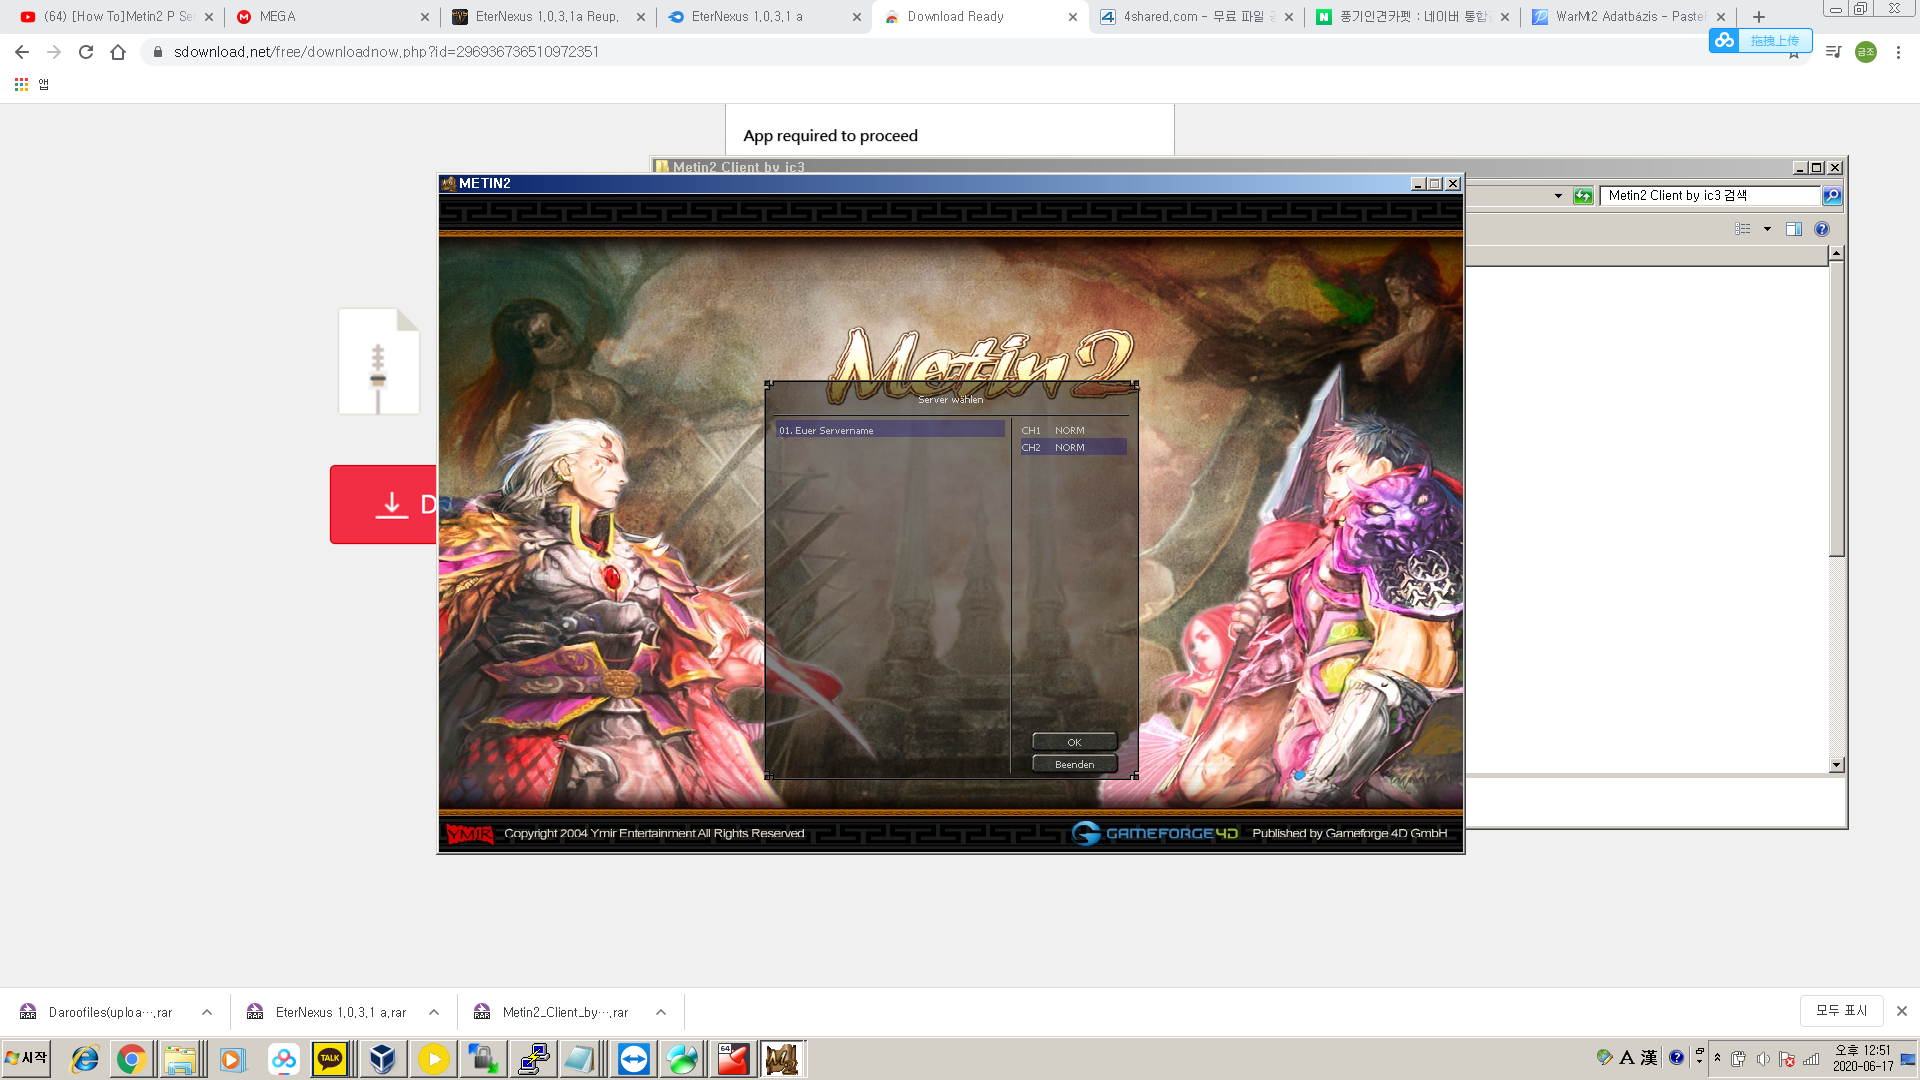Click the Explorer search magnifier button
This screenshot has width=1920, height=1080.
pyautogui.click(x=1831, y=196)
